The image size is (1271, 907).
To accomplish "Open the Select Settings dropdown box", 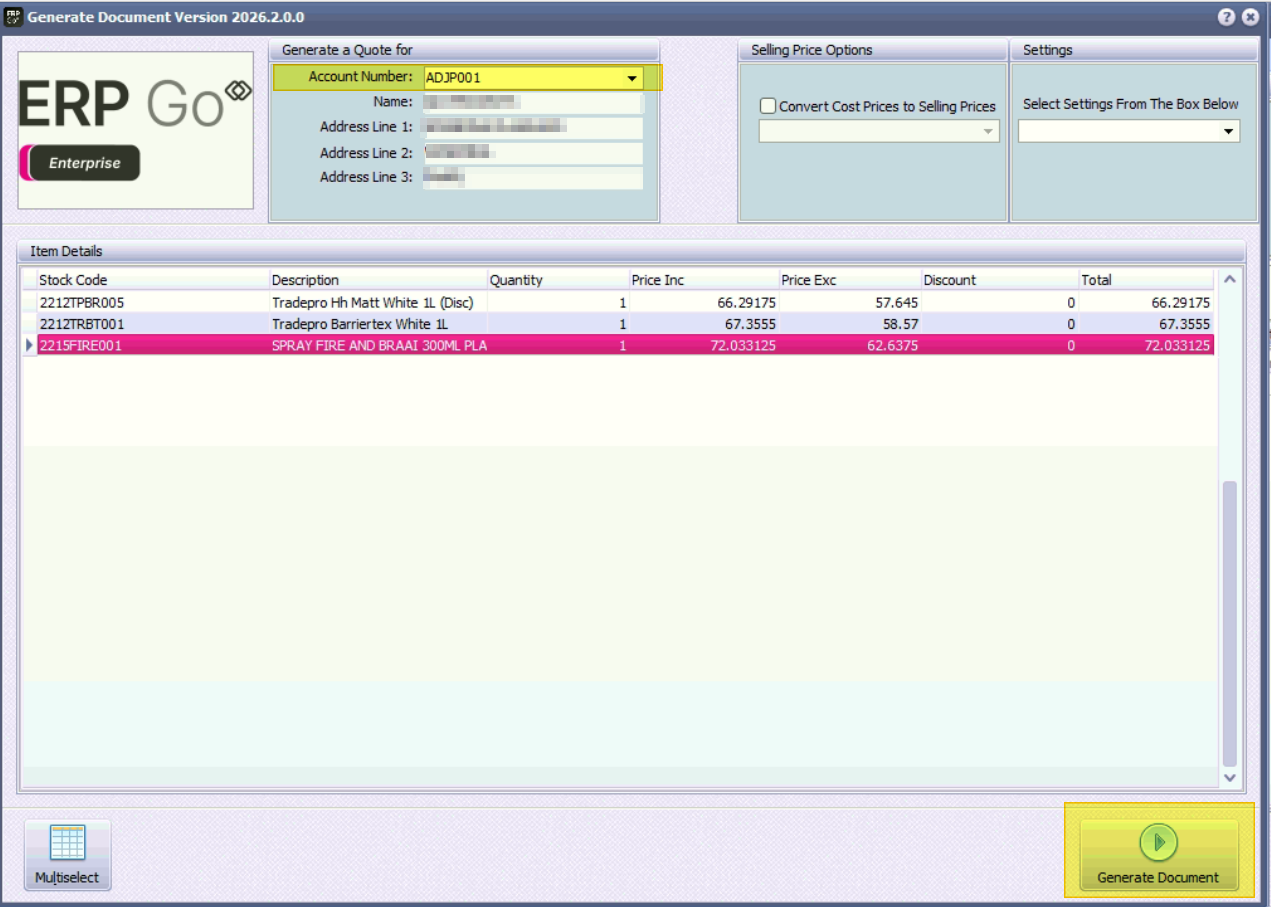I will 1228,131.
